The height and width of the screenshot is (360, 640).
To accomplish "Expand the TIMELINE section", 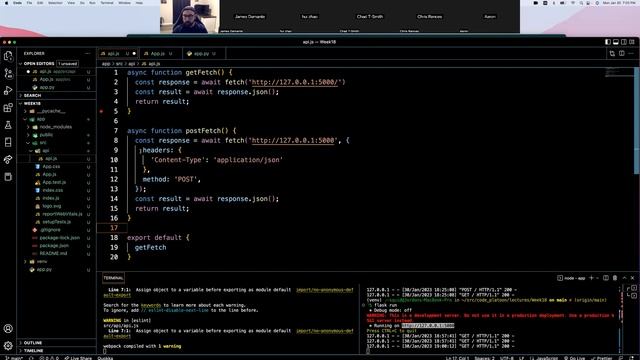I will [x=56, y=351].
